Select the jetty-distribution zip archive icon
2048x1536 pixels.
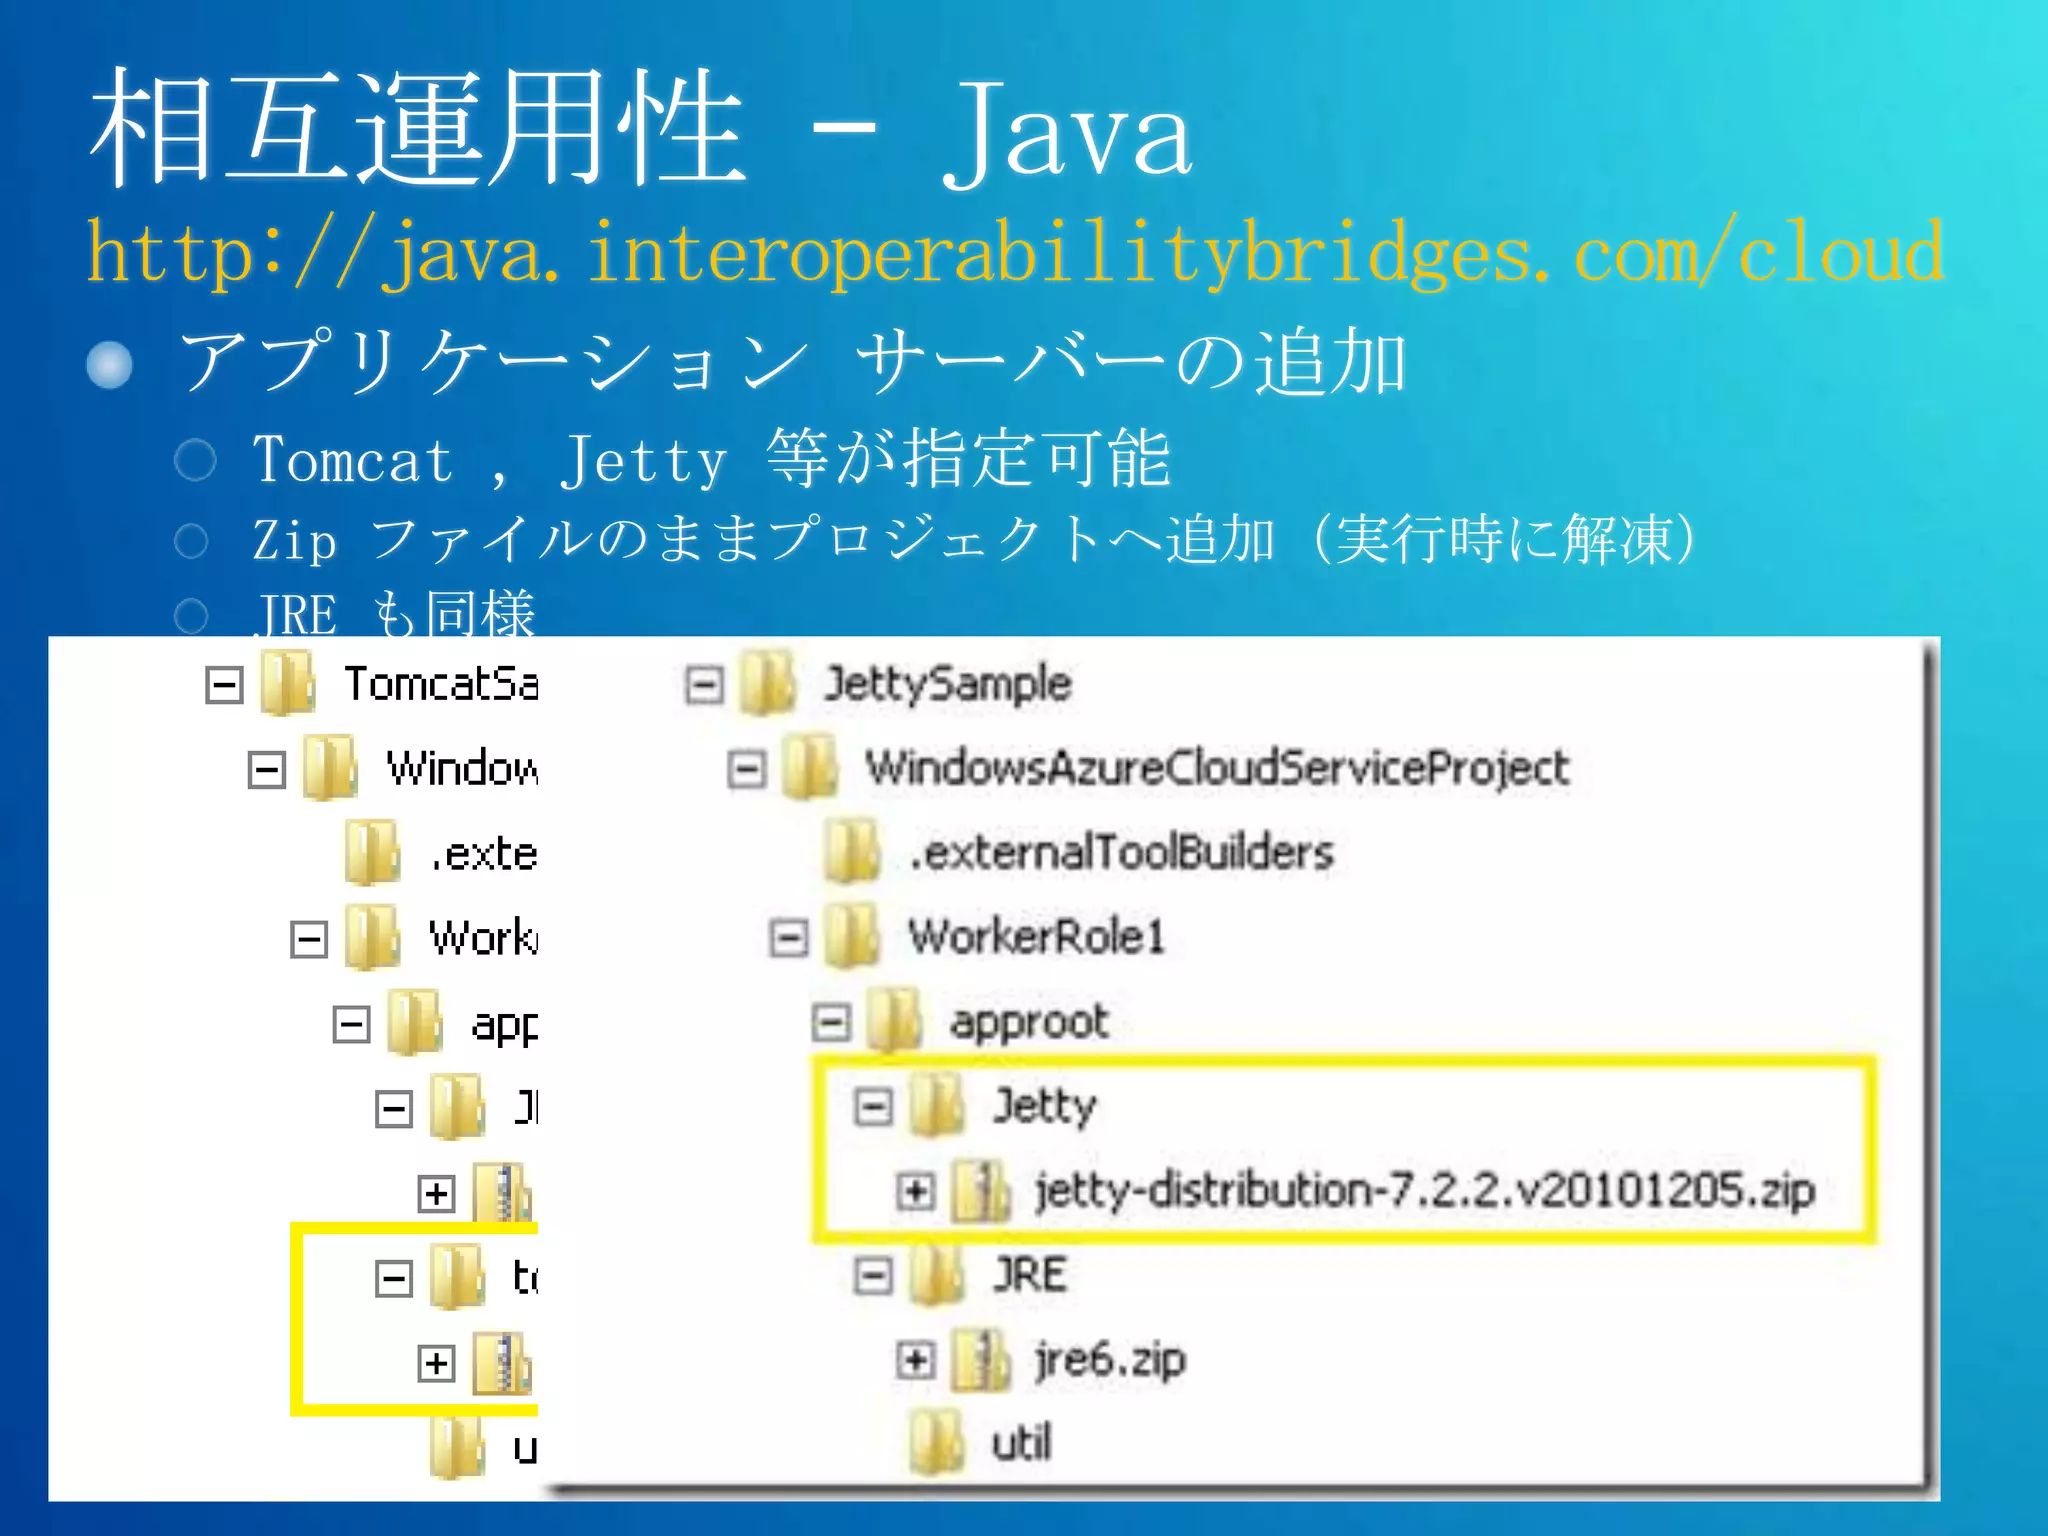[980, 1190]
